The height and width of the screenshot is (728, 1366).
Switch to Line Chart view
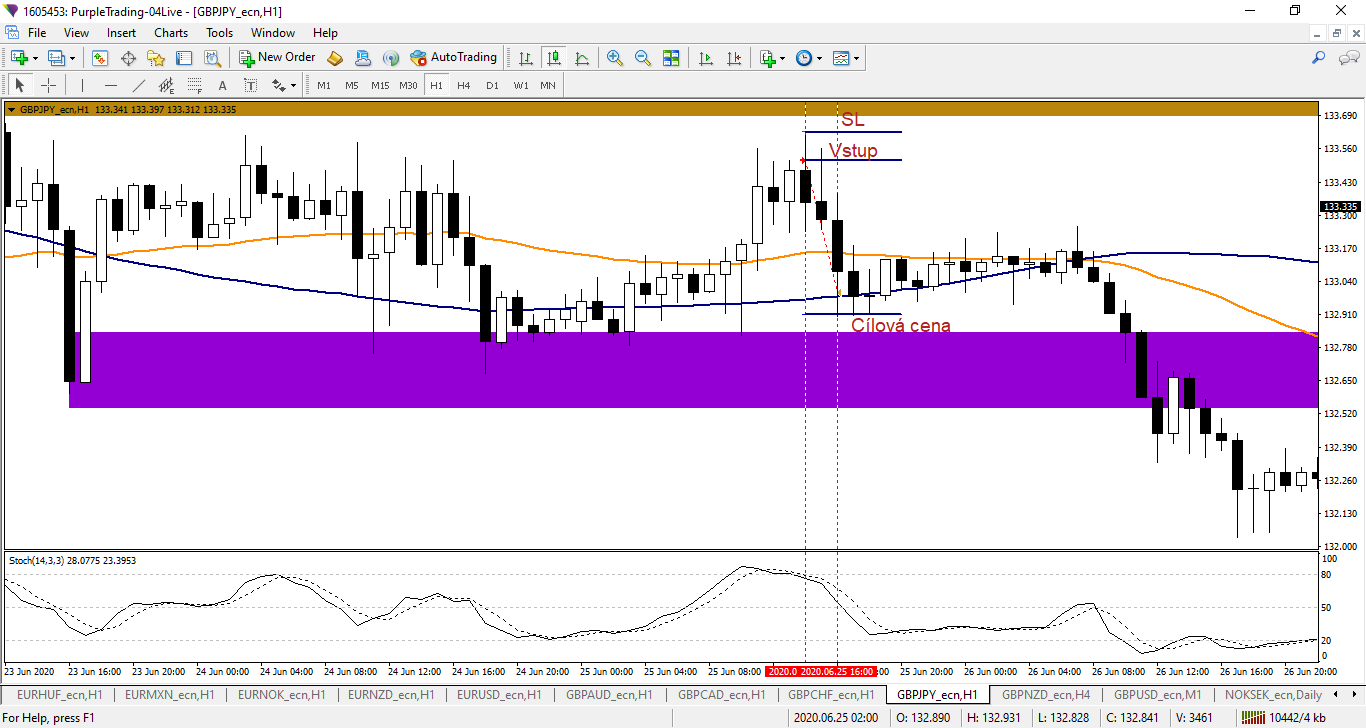point(582,58)
